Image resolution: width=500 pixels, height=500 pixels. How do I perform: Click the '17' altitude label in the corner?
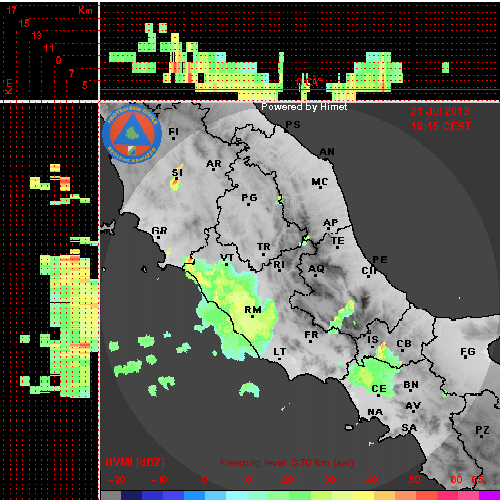tap(11, 10)
